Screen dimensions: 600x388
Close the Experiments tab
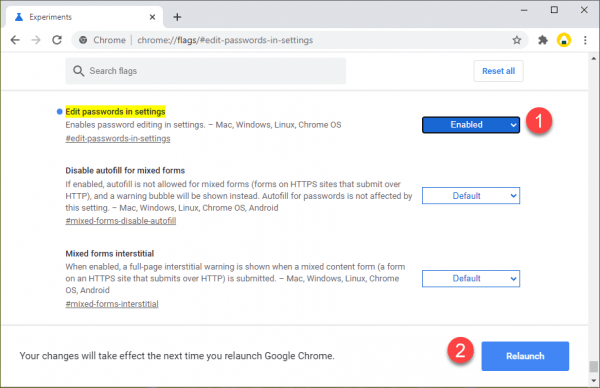[152, 17]
